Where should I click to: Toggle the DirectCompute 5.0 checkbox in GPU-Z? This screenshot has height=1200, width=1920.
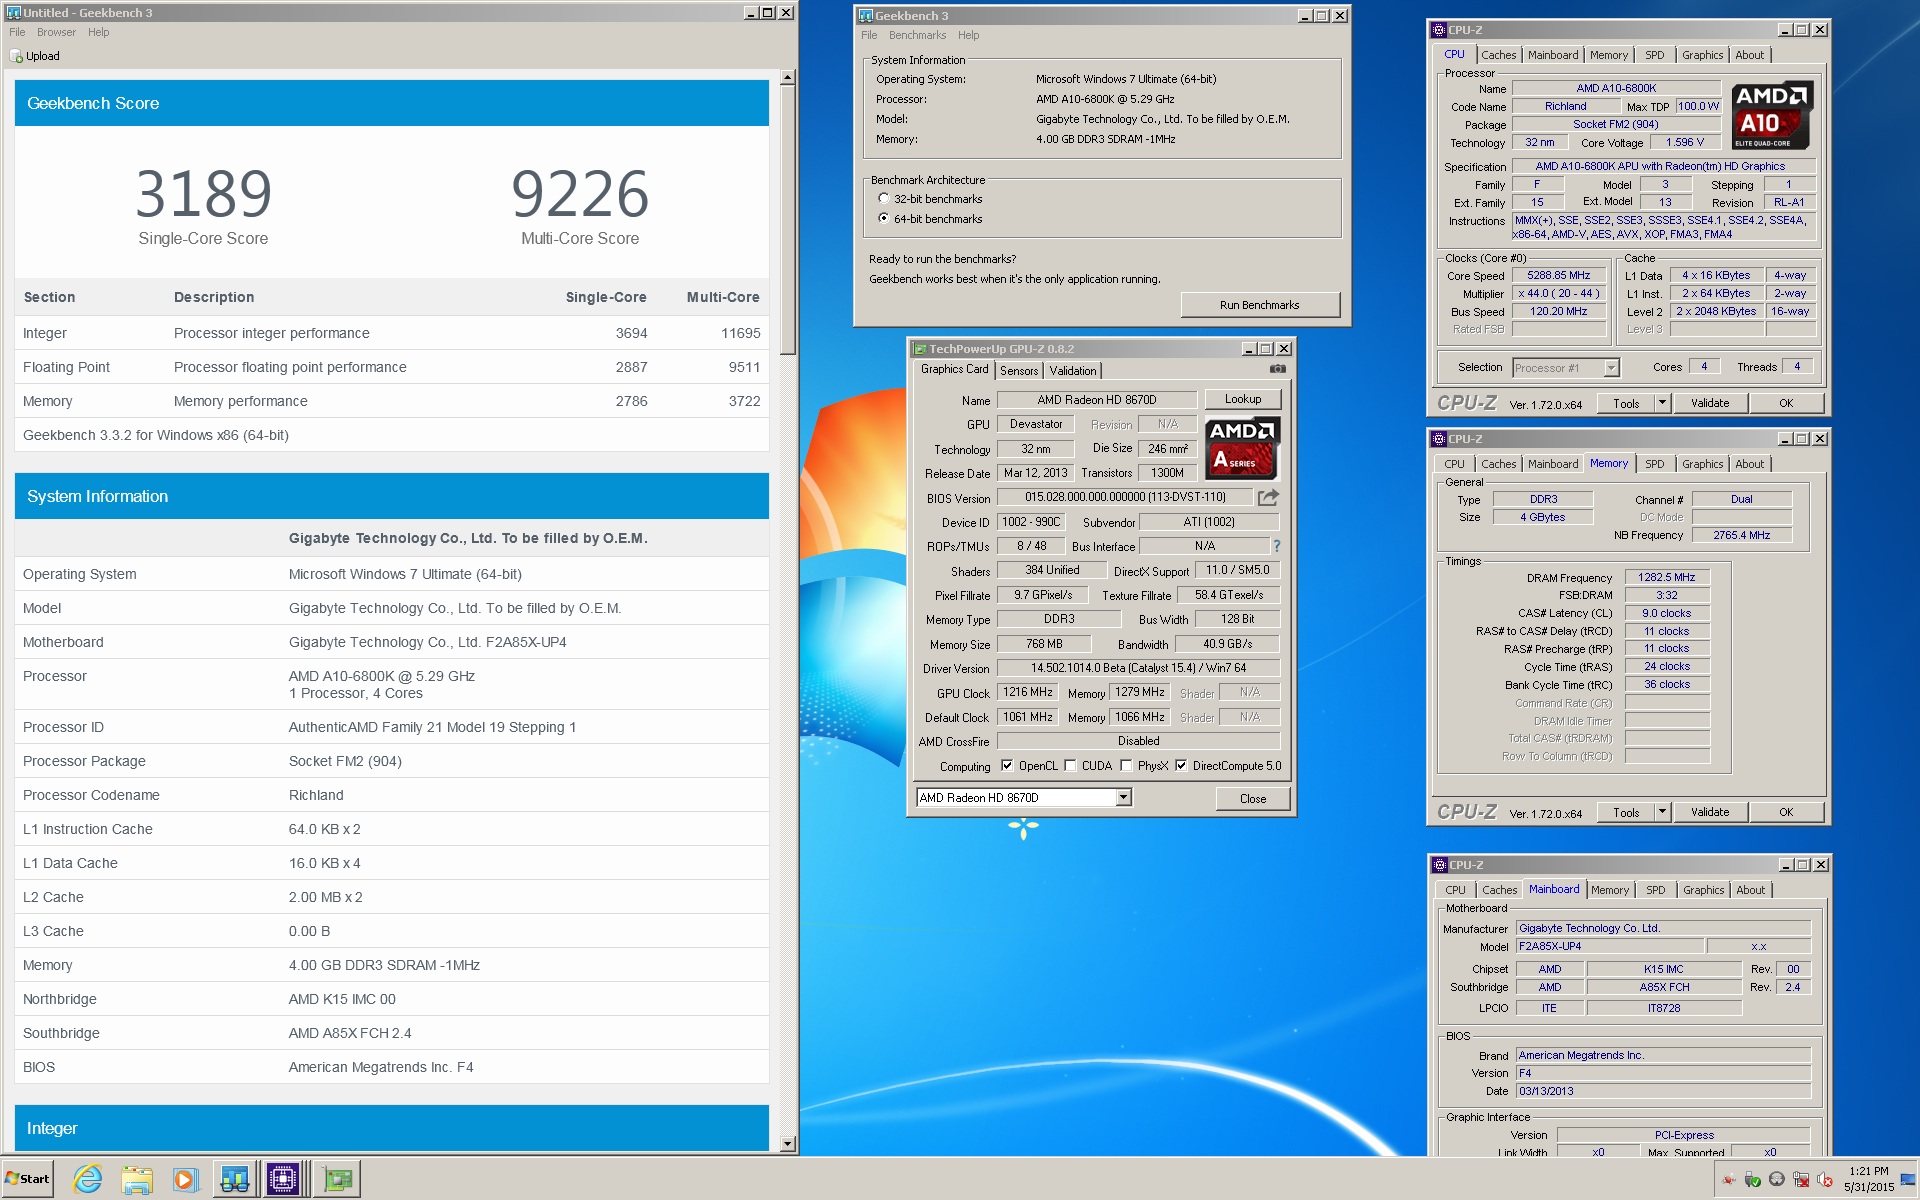[1181, 766]
